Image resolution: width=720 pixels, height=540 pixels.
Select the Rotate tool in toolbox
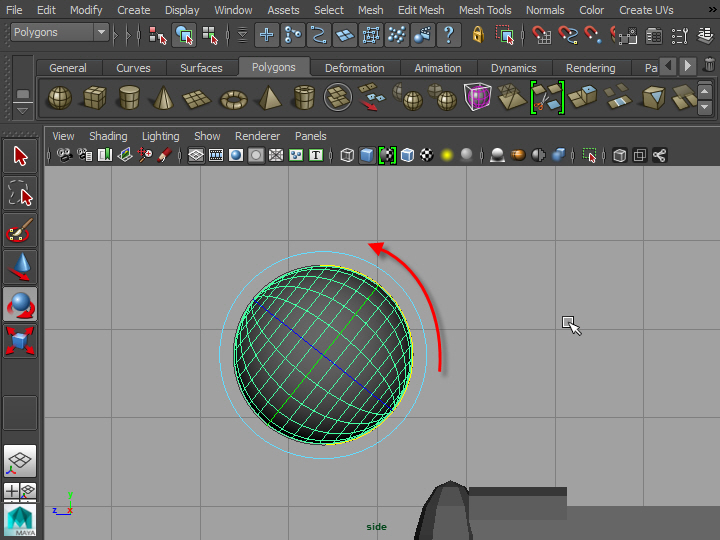(20, 304)
